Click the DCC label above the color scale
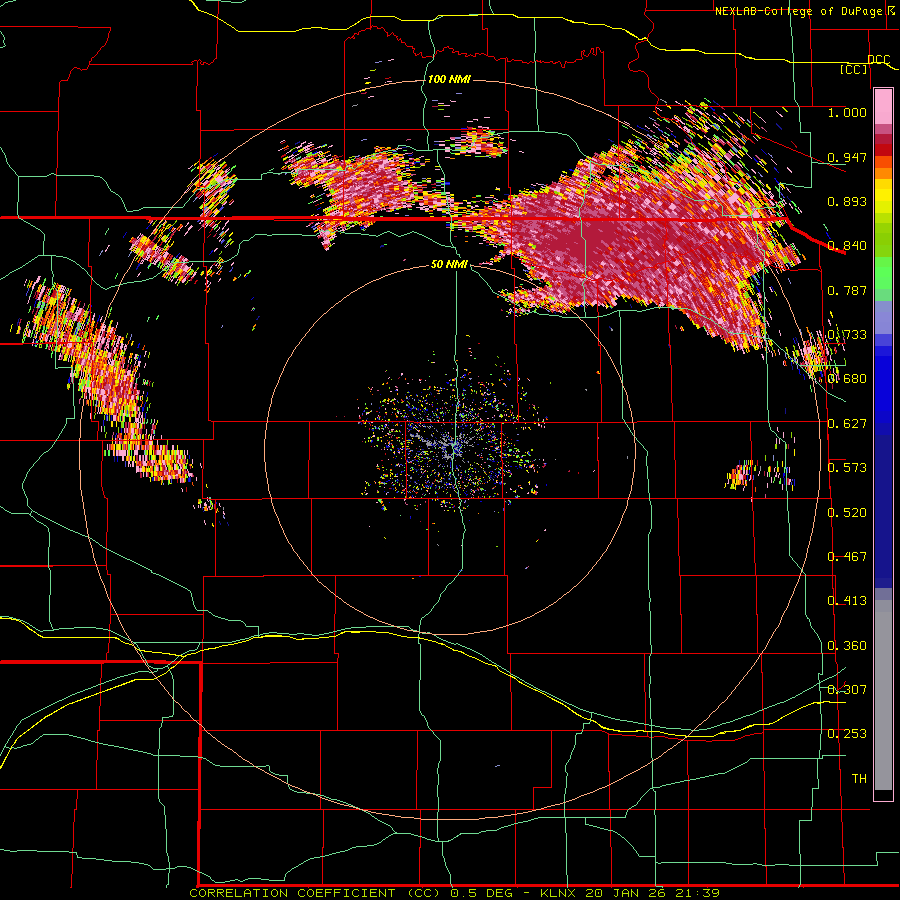The height and width of the screenshot is (900, 900). pos(878,60)
